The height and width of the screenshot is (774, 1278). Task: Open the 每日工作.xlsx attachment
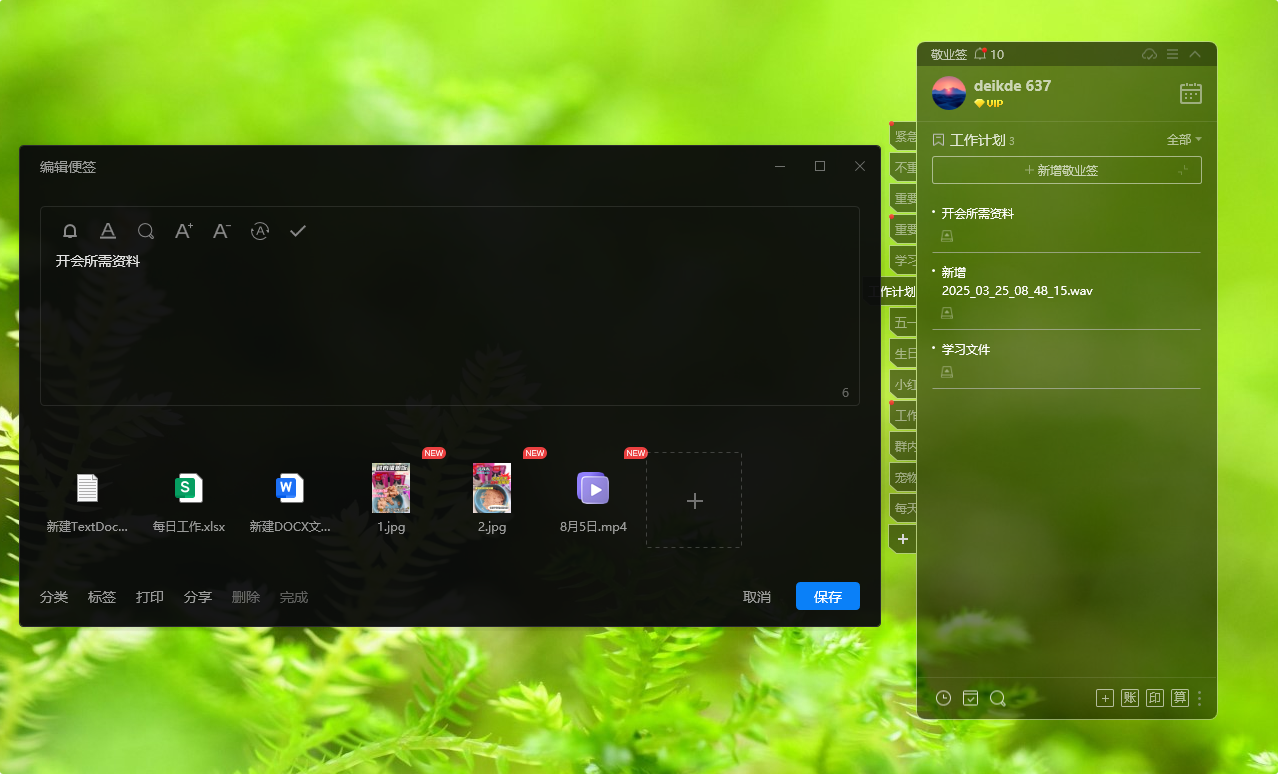tap(189, 502)
